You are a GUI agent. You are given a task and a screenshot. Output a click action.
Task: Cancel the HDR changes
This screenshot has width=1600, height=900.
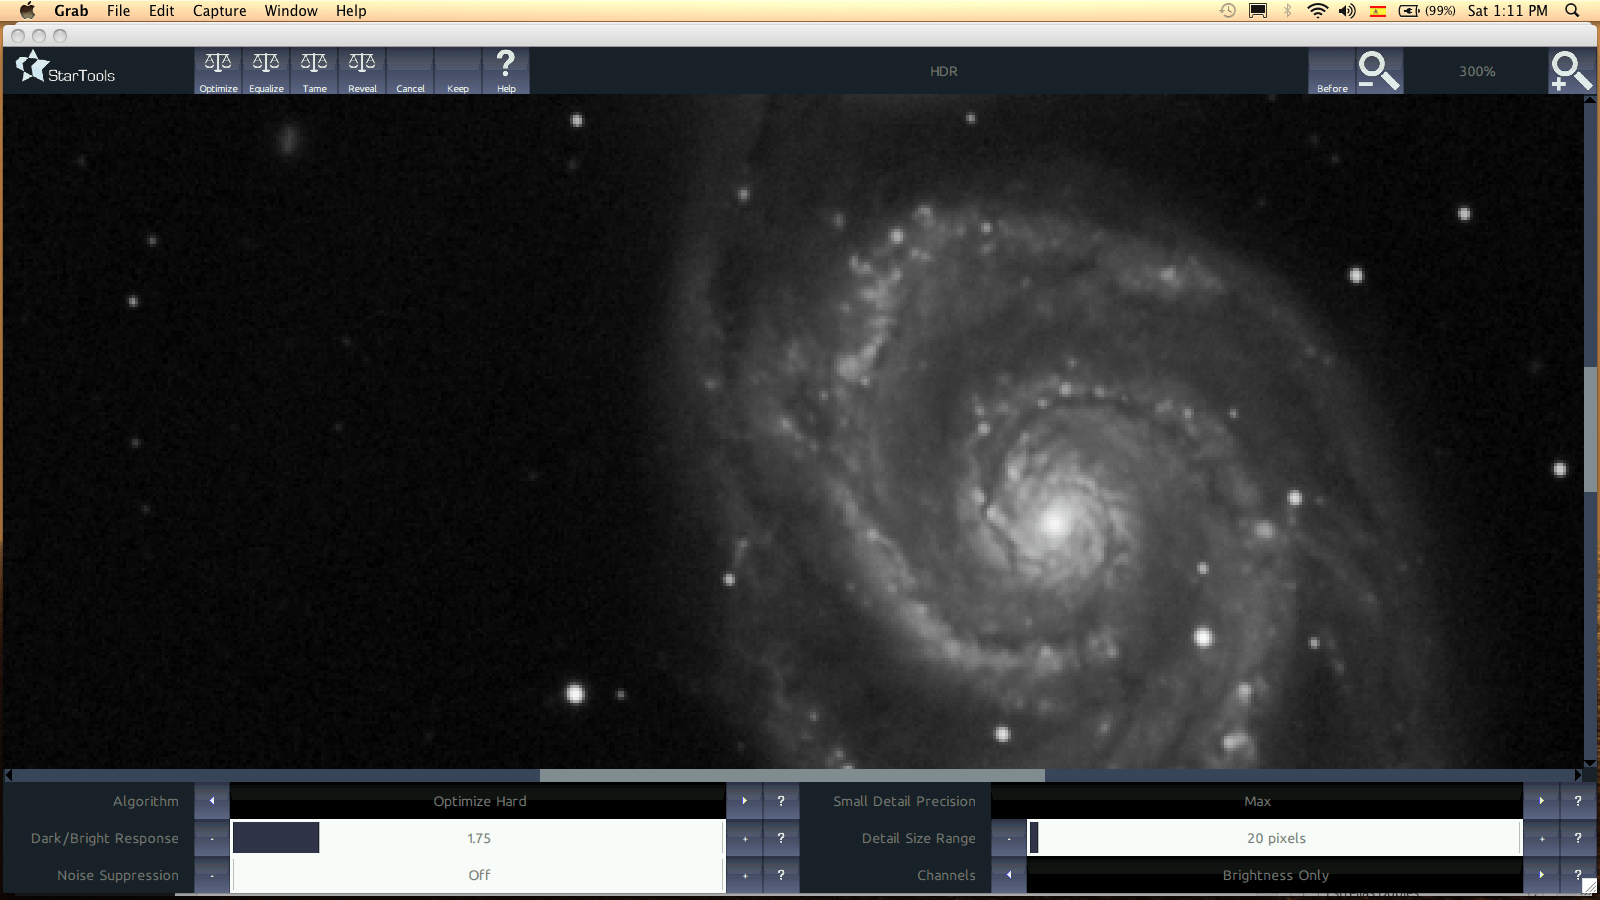coord(410,71)
